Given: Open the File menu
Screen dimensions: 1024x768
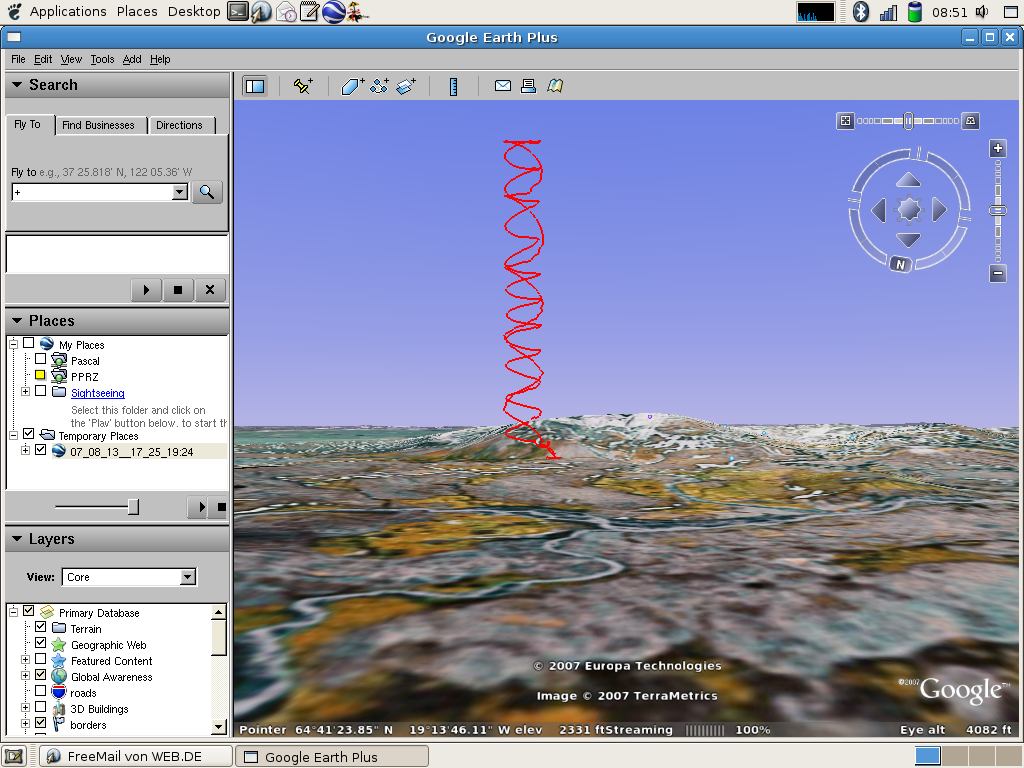Looking at the screenshot, I should point(18,59).
